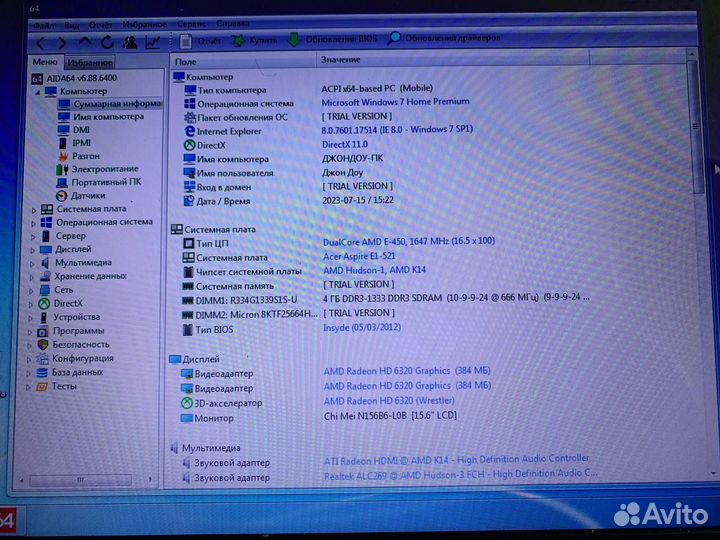Screen dimensions: 720x540
Task: Open the Избранное menu in menu bar
Action: 144,24
